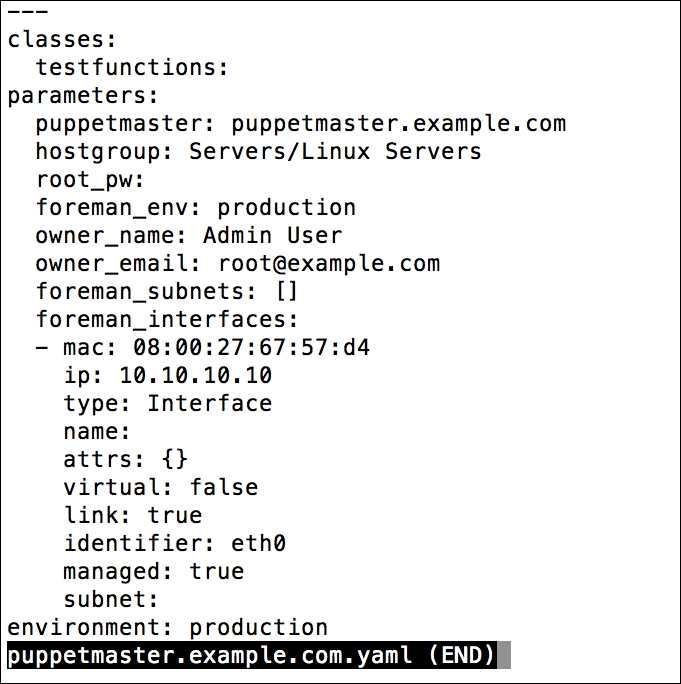This screenshot has width=681, height=684.
Task: Click the empty braces after attrs
Action: click(x=174, y=460)
